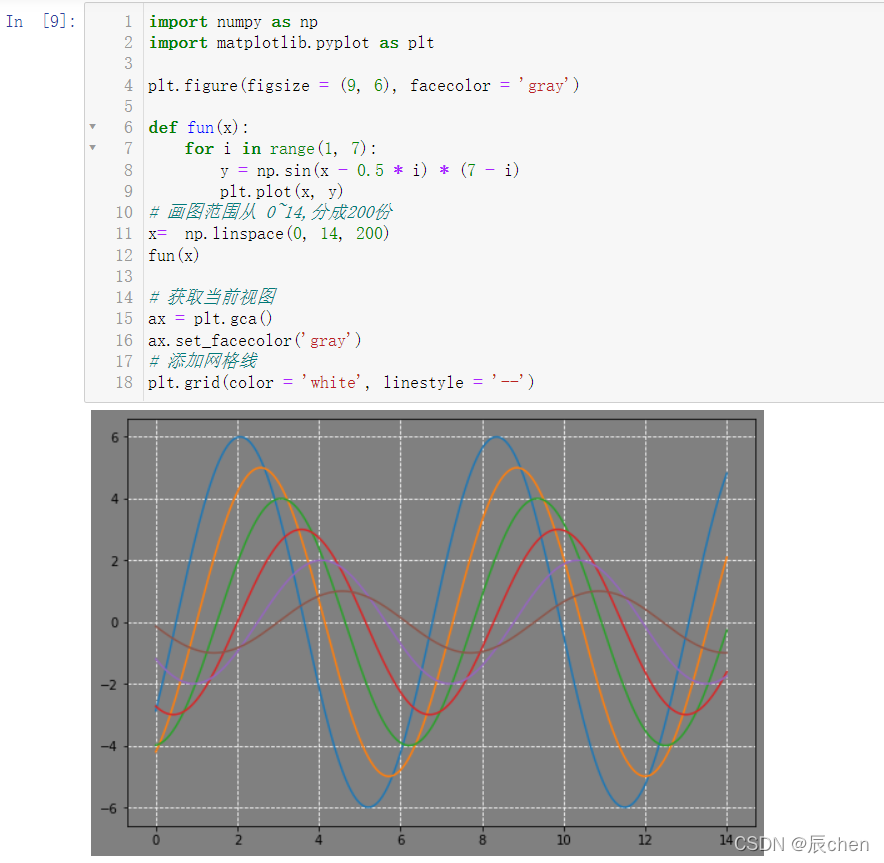
Task: Click the y = np.sin expression line
Action: (369, 170)
